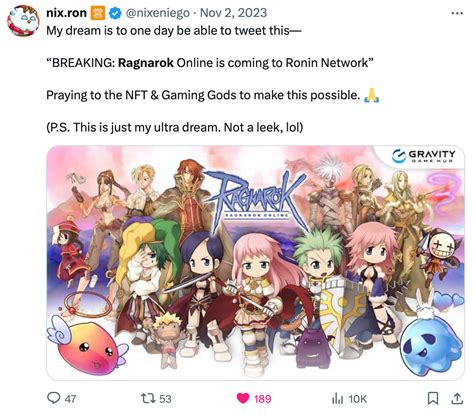Open the reply comment icon
The width and height of the screenshot is (474, 414).
pyautogui.click(x=53, y=398)
